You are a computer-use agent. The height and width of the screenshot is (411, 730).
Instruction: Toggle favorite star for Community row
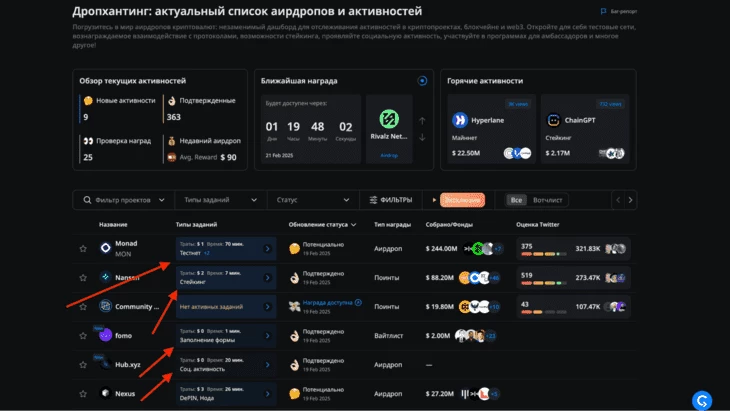[x=83, y=307]
